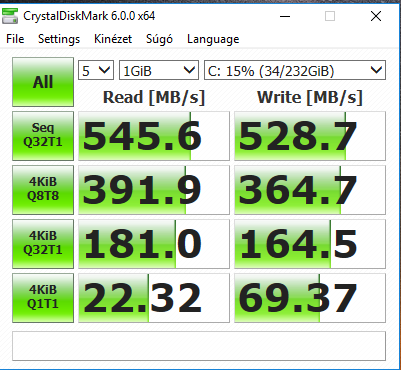Click the 4KiB Q8T8 write value 364.7
The height and width of the screenshot is (370, 401).
coord(310,190)
